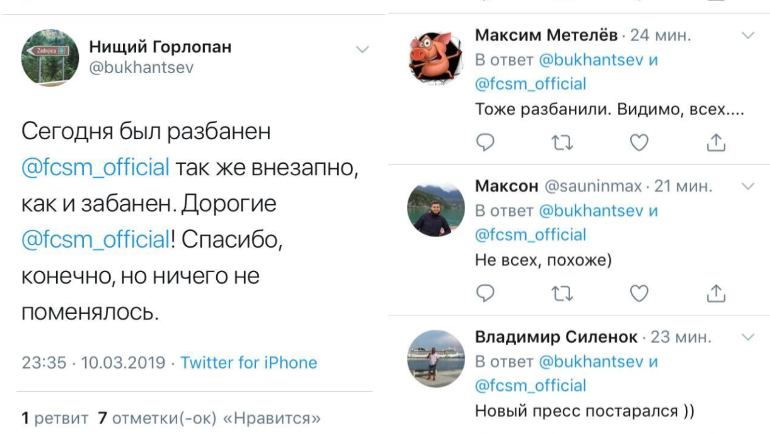The image size is (770, 434).
Task: Like Максим Метелёв's reply
Action: point(638,142)
